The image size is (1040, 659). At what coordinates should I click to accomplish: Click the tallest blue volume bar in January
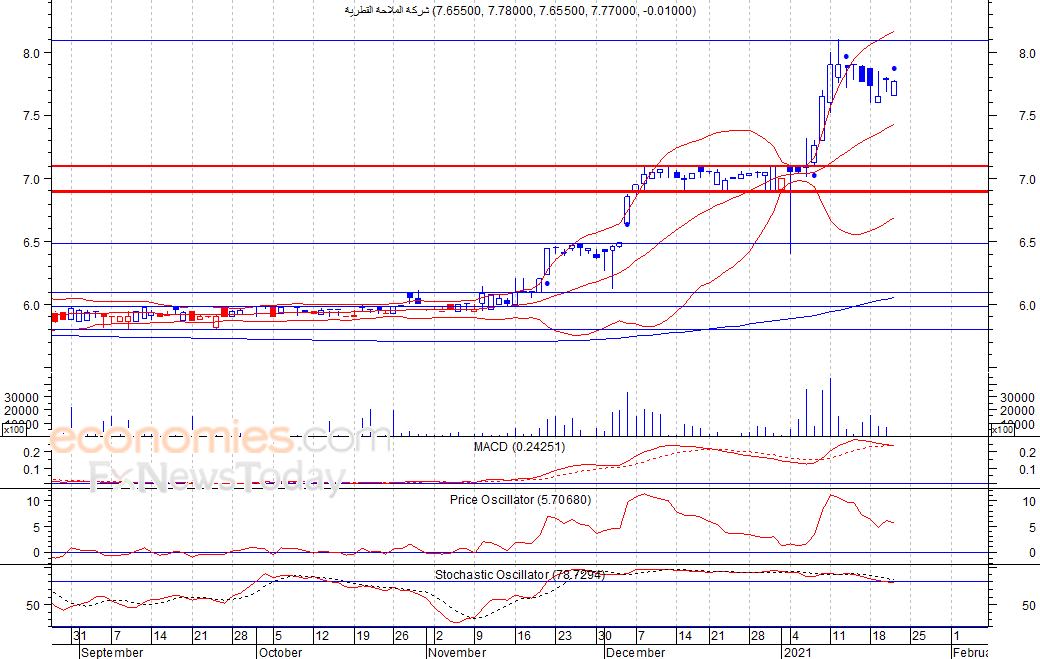pos(830,407)
